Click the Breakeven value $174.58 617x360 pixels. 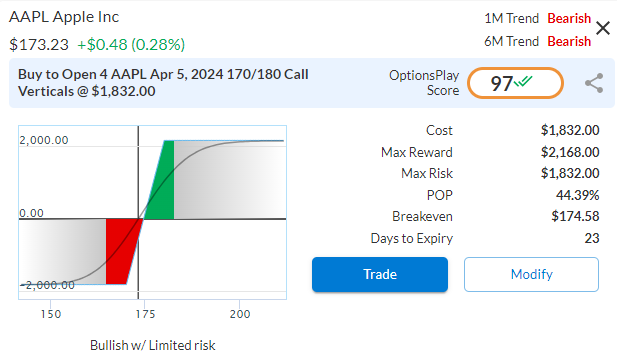click(x=575, y=216)
